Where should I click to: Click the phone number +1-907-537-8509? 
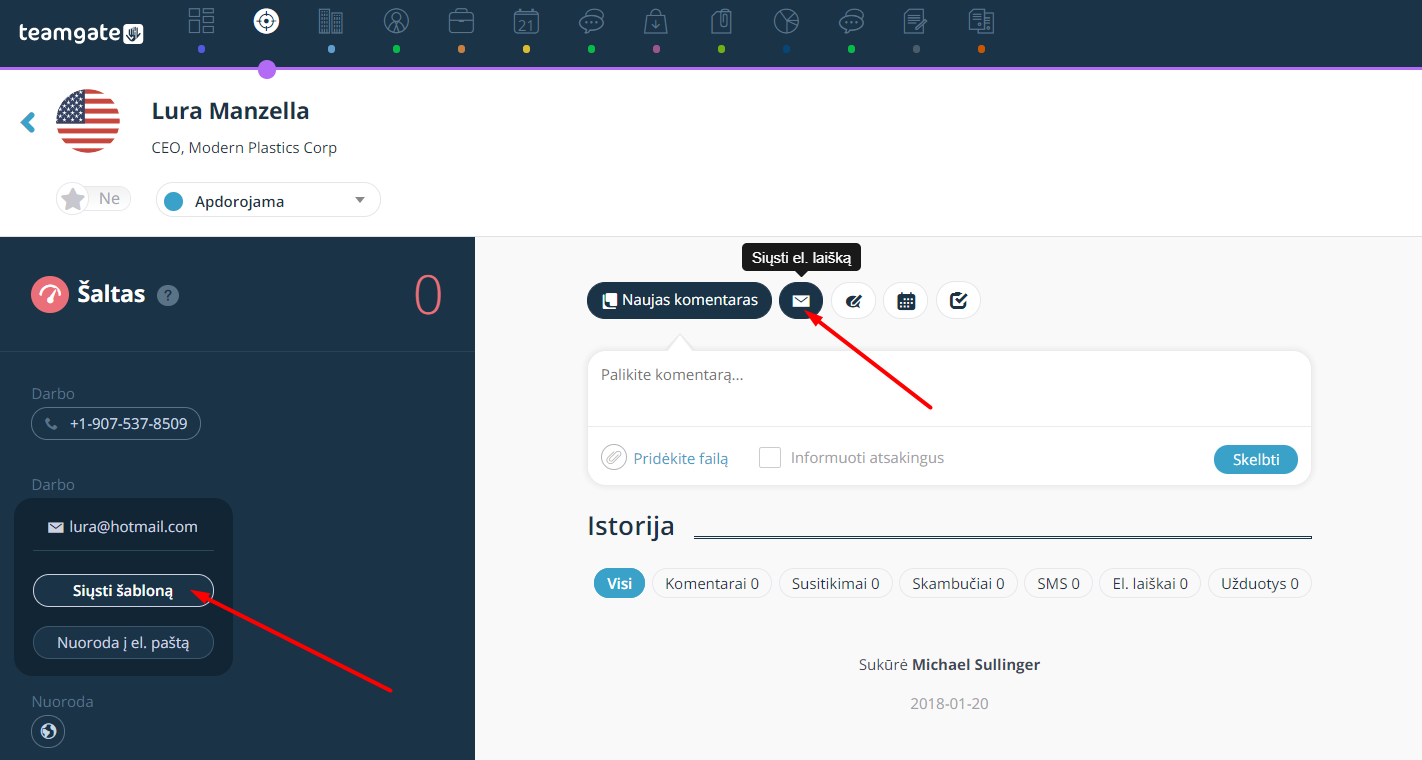coord(116,423)
